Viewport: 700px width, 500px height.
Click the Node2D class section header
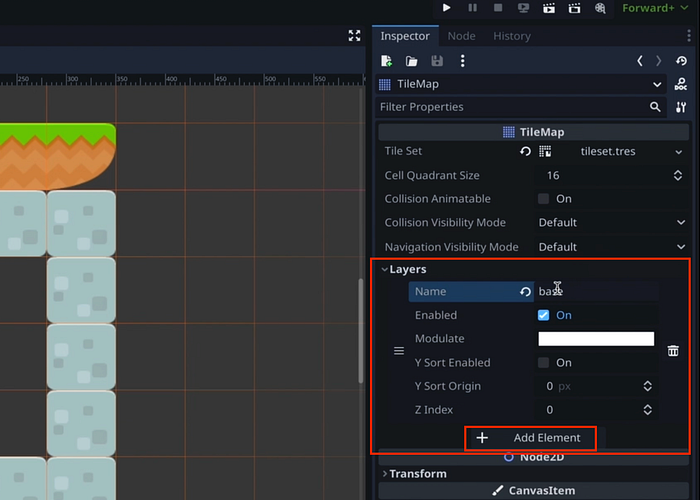533,457
